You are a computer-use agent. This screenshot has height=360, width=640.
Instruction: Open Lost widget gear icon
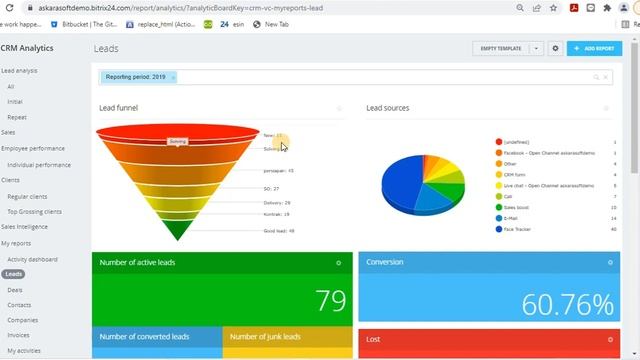[610, 340]
